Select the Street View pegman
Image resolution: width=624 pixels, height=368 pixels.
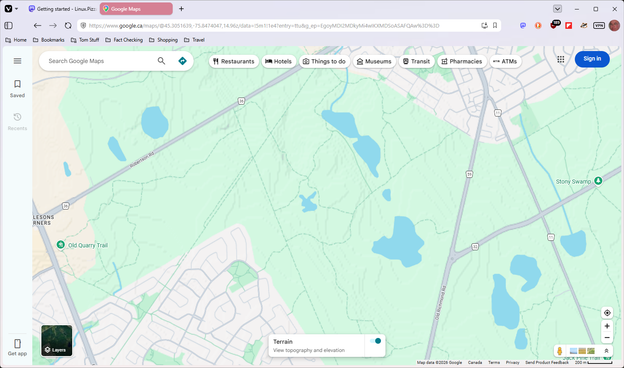tap(560, 351)
